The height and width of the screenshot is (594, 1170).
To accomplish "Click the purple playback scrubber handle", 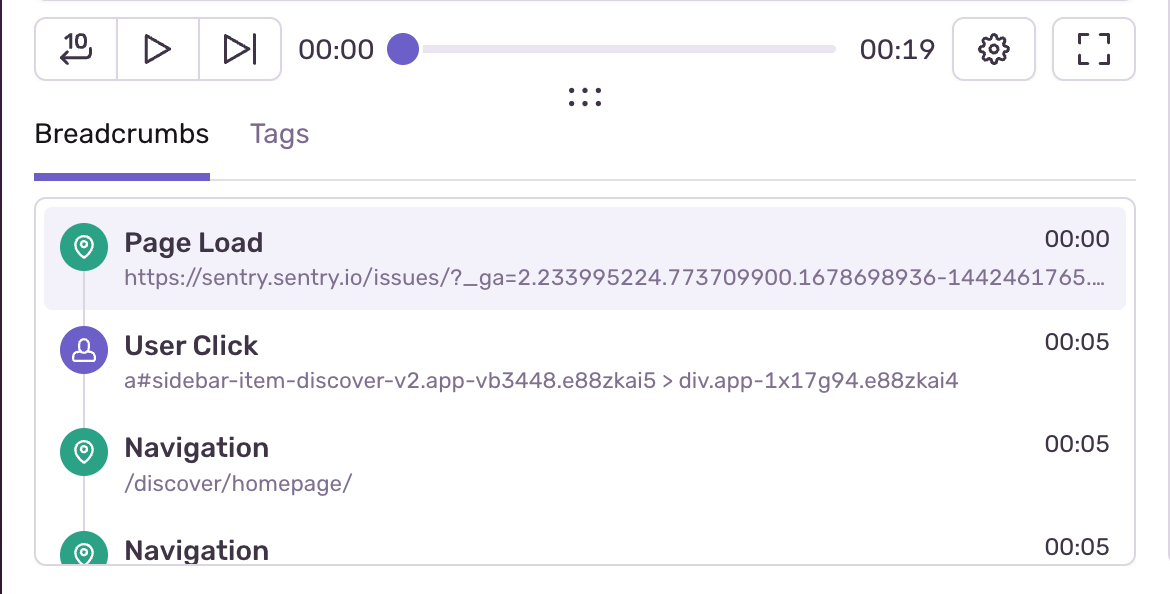I will tap(403, 49).
